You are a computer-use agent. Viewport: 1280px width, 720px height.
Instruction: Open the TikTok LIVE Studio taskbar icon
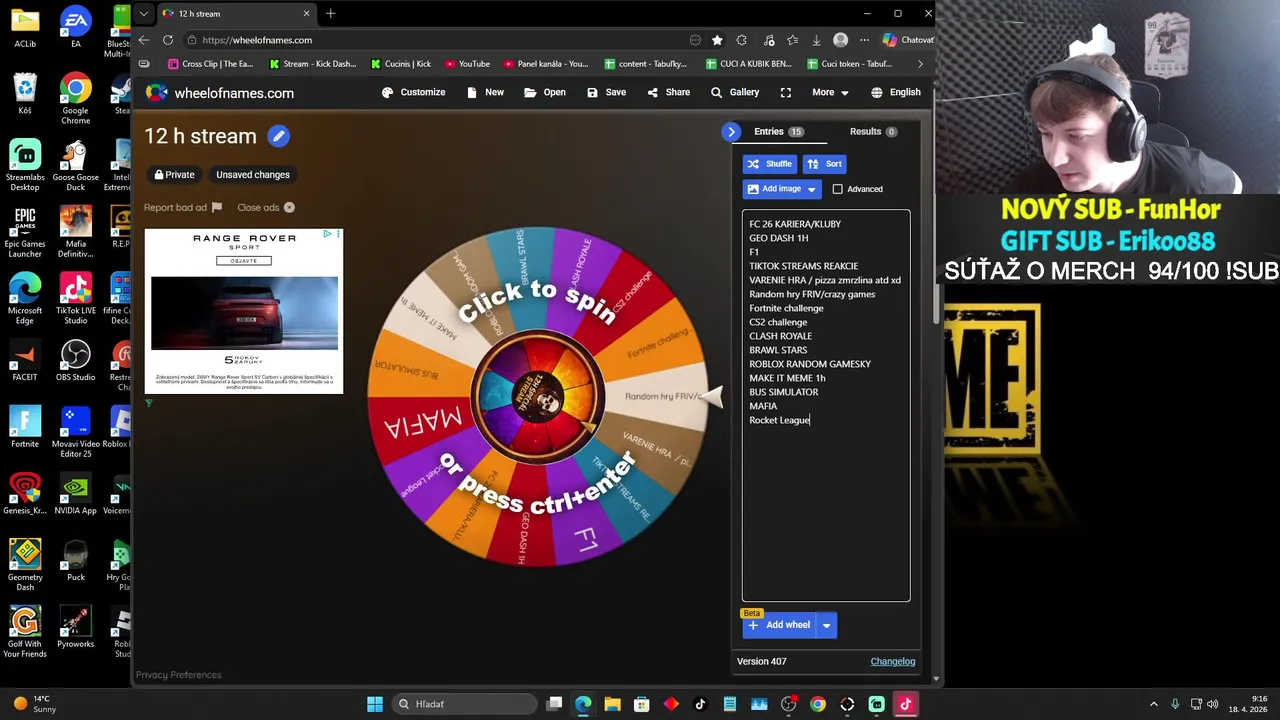click(905, 704)
